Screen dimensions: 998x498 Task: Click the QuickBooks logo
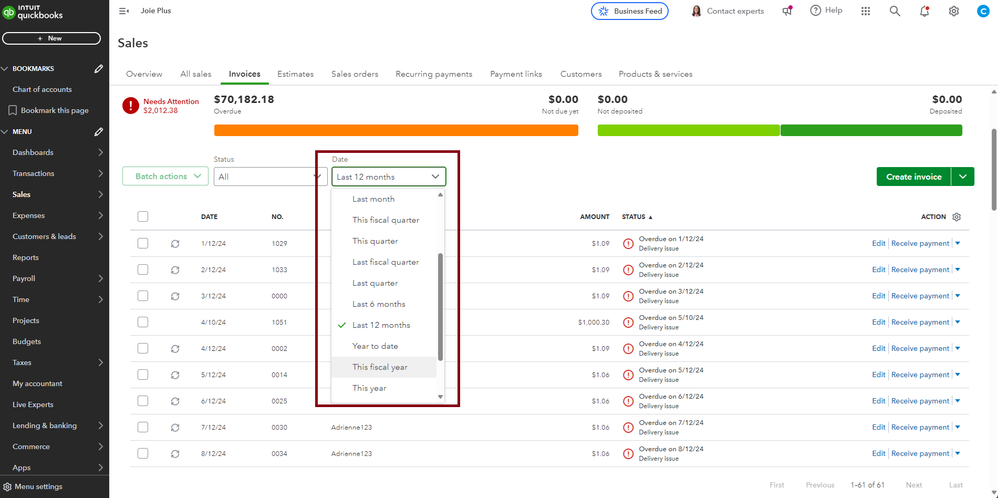32,12
